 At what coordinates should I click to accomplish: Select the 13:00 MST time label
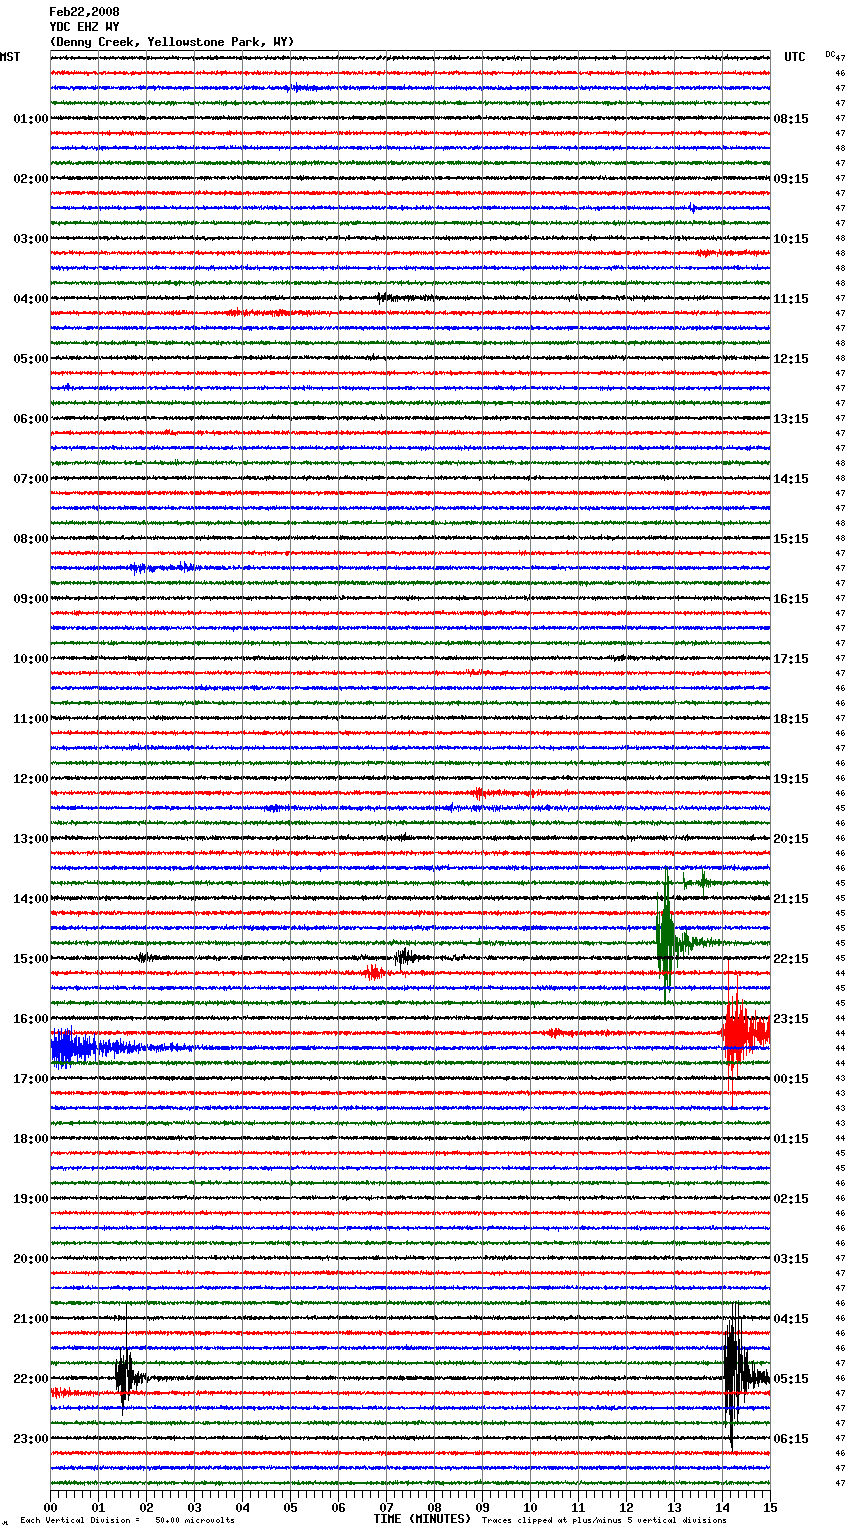(31, 839)
